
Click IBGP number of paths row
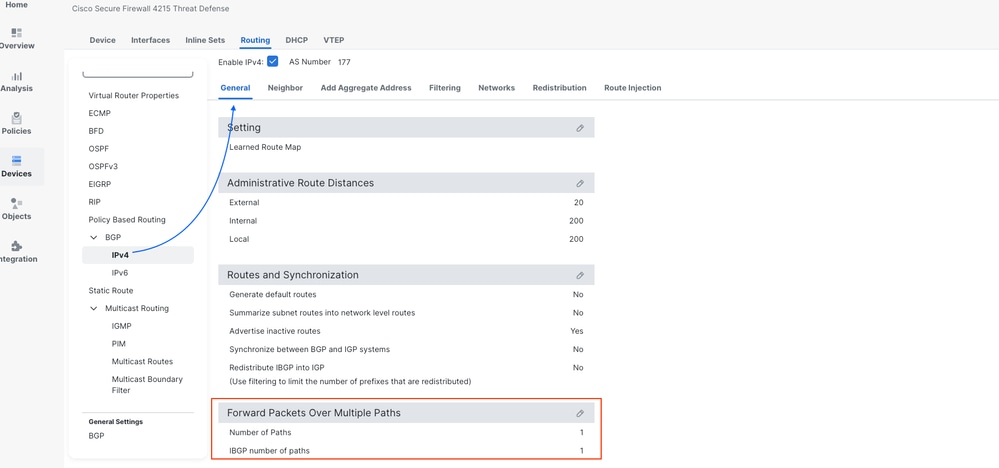(x=406, y=451)
